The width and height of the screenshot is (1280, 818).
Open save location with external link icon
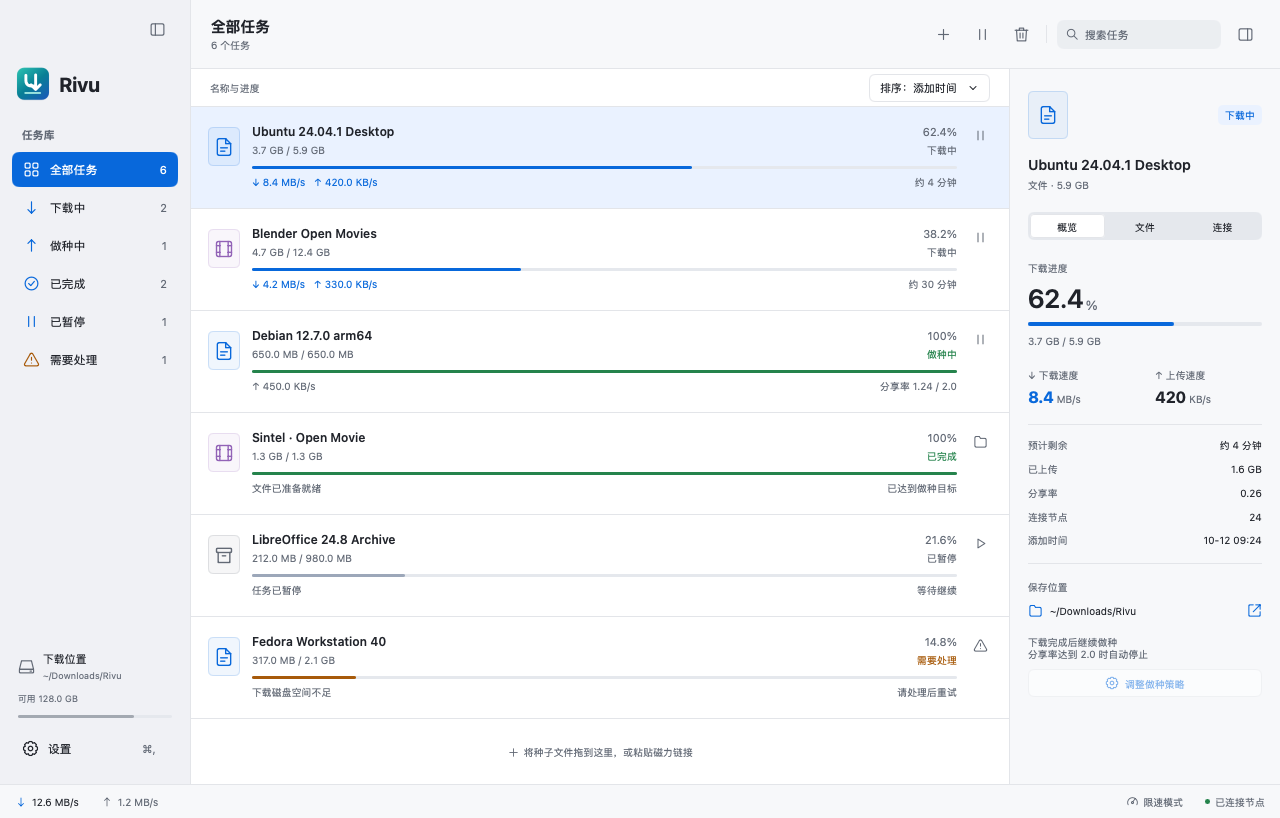[x=1254, y=611]
